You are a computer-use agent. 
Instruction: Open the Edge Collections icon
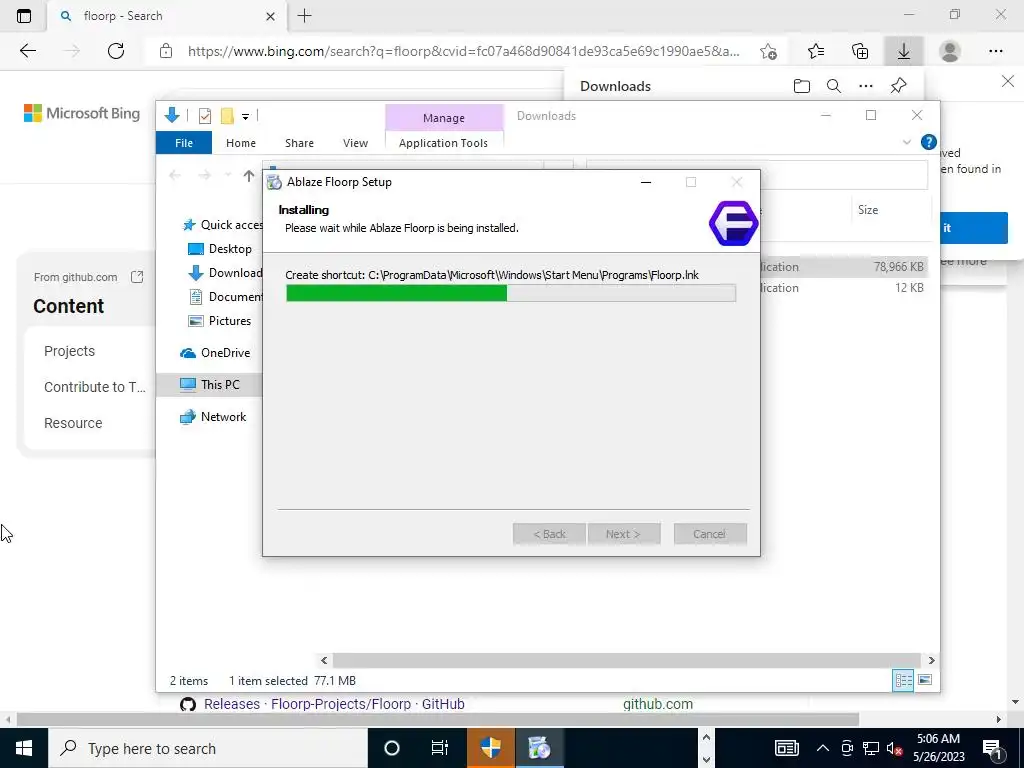tap(860, 51)
